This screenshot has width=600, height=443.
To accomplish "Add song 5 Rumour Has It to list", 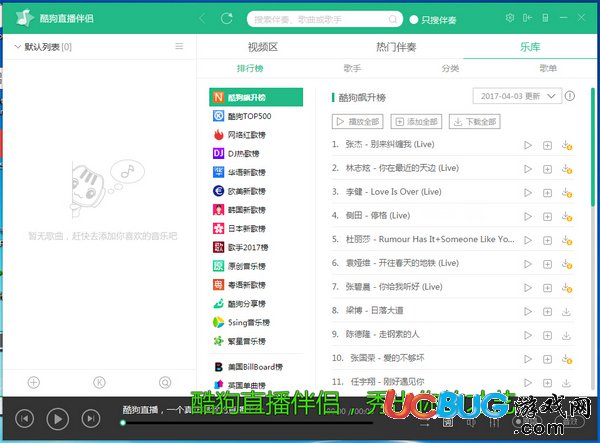I will pyautogui.click(x=548, y=240).
